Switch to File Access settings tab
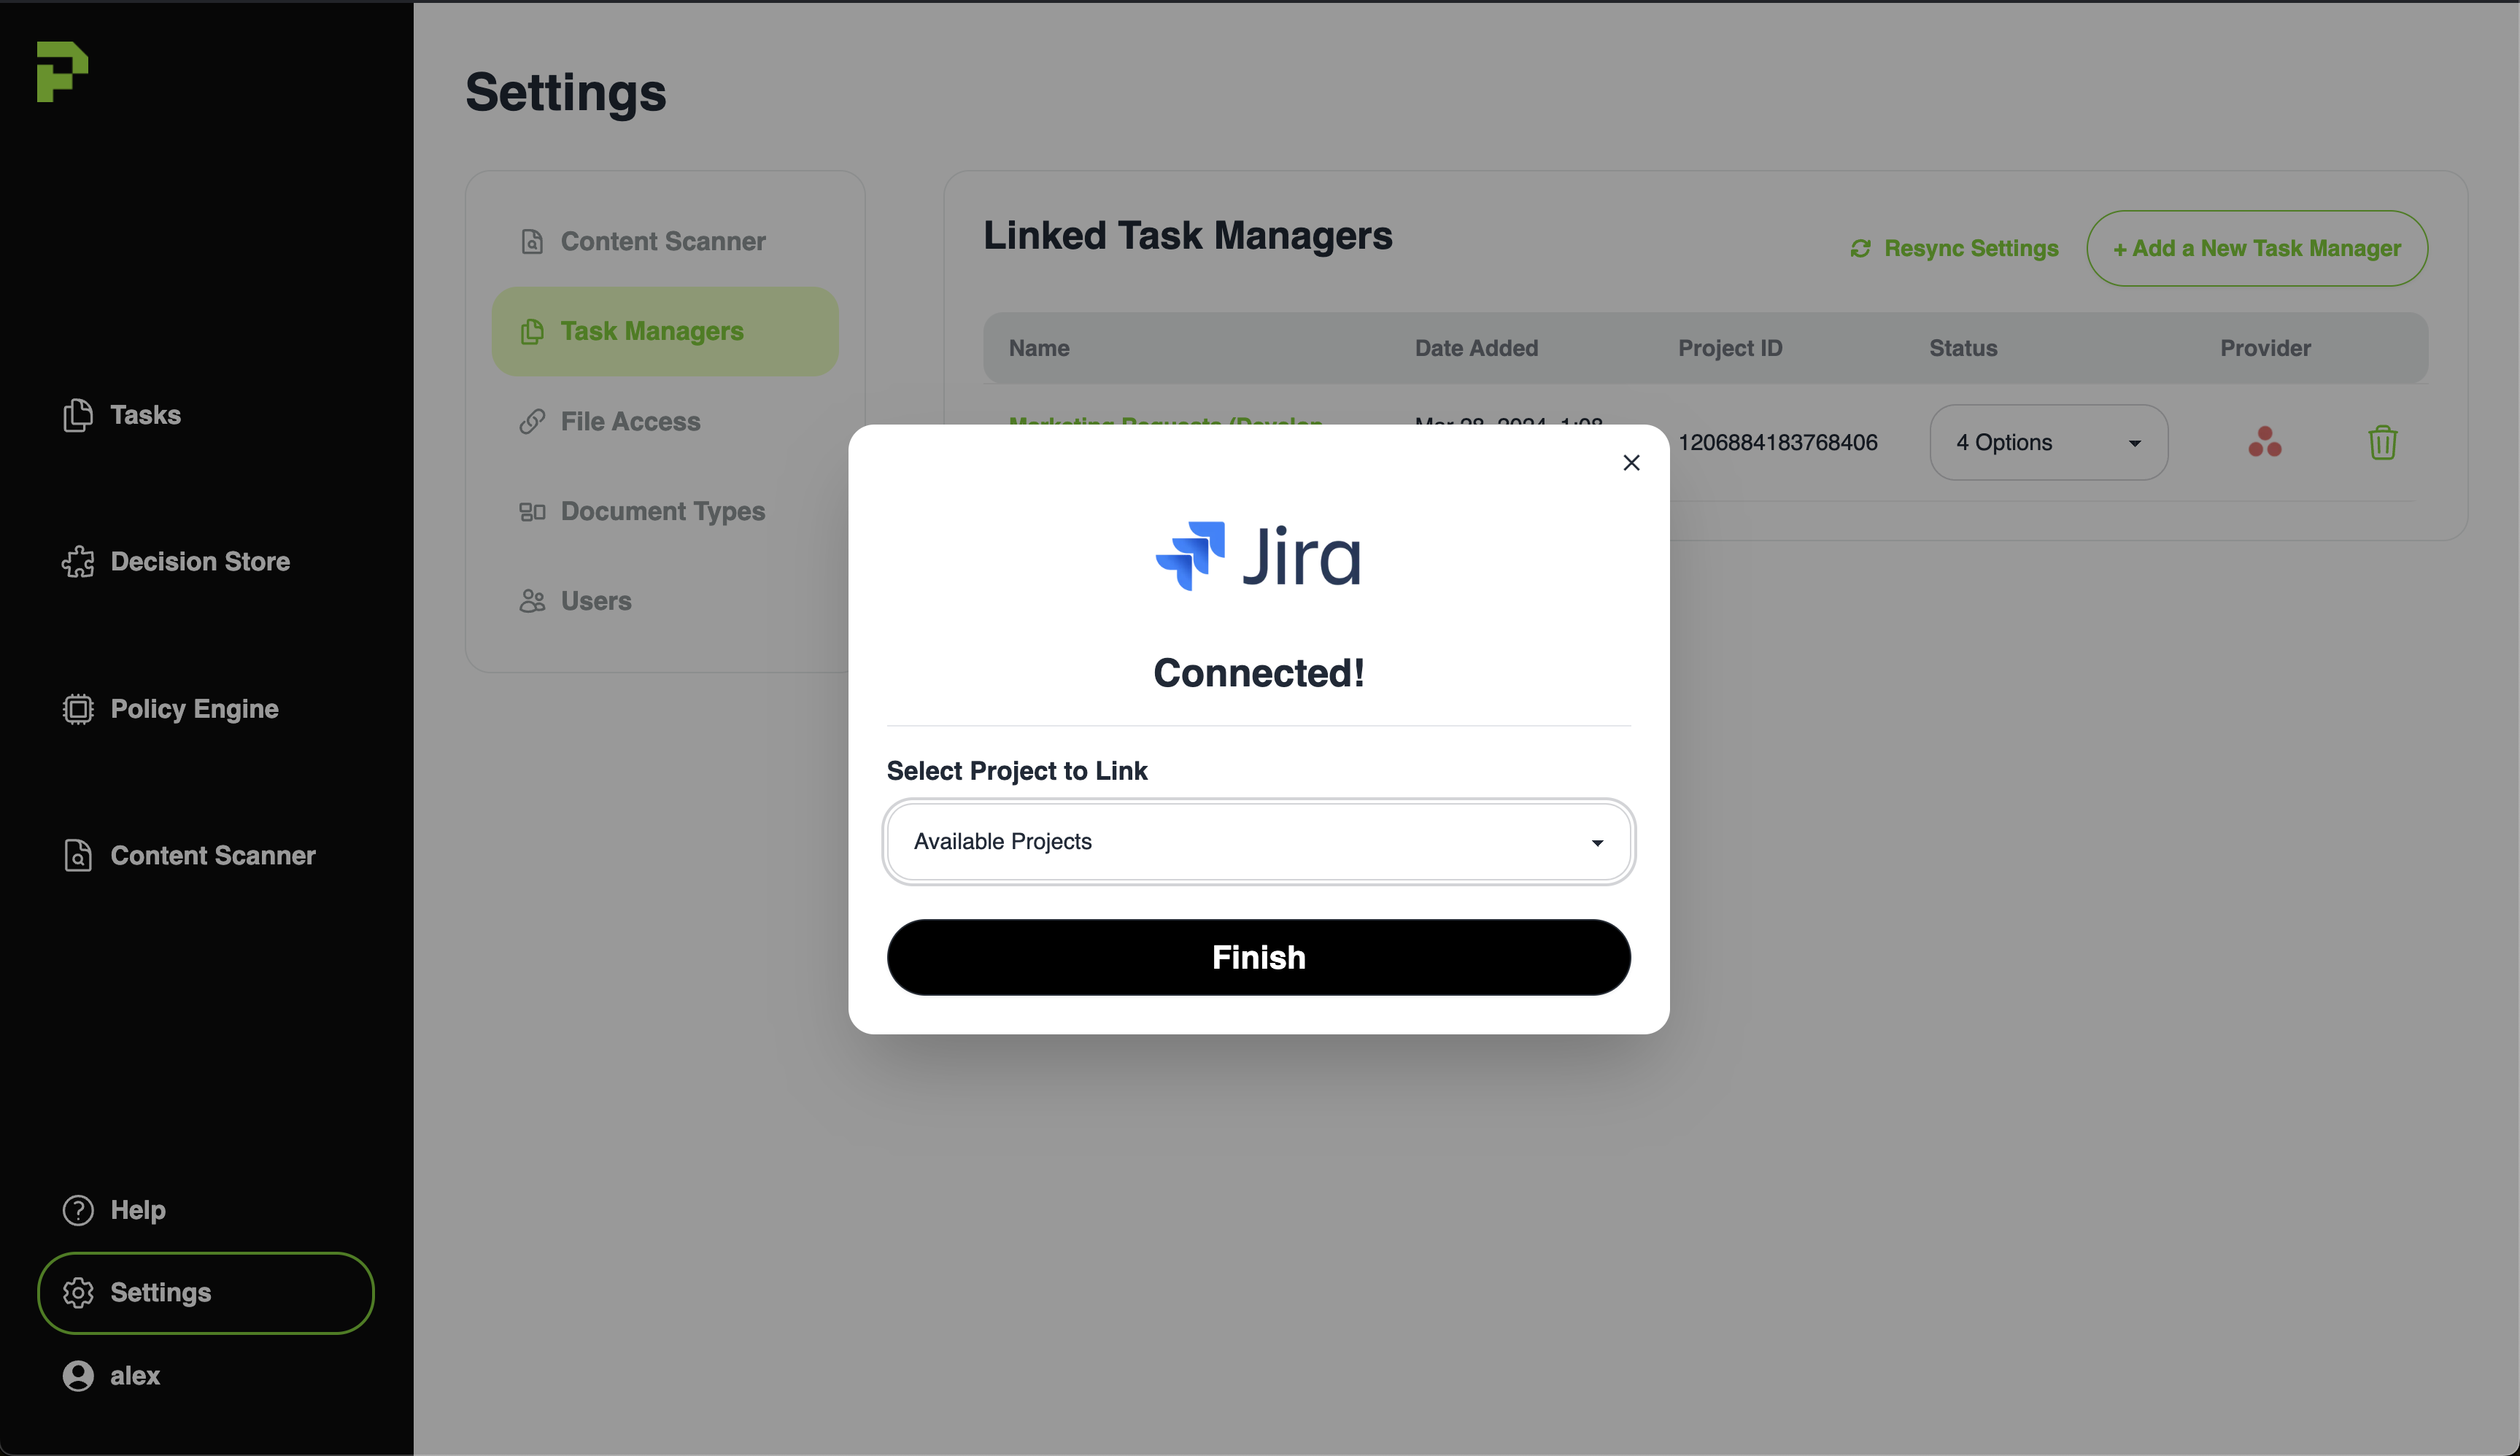The image size is (2520, 1456). 630,421
